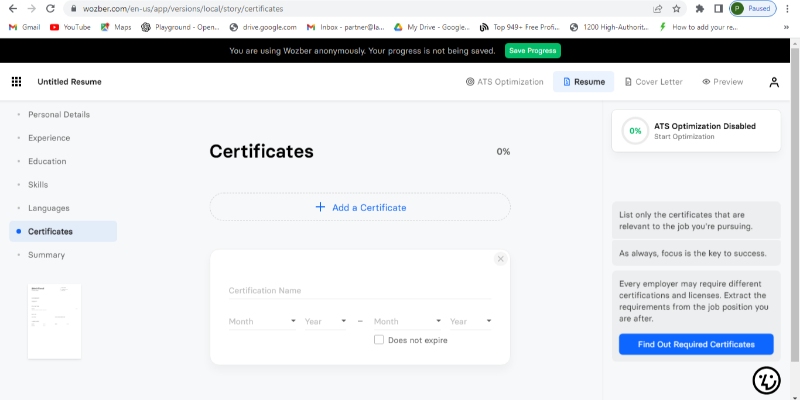This screenshot has width=800, height=400.
Task: Click the chat support icon
Action: point(766,380)
